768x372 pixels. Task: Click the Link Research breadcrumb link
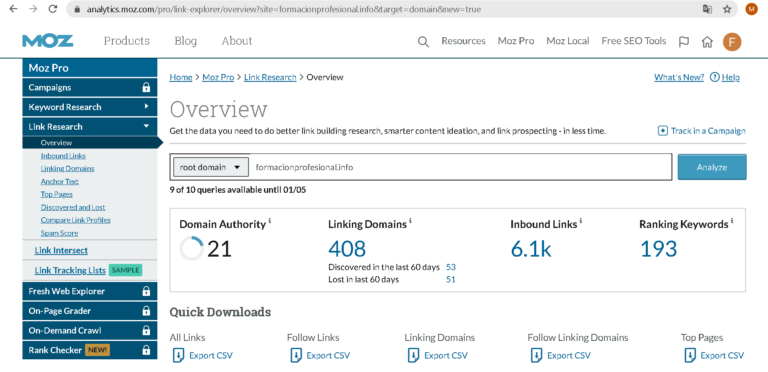coord(270,77)
